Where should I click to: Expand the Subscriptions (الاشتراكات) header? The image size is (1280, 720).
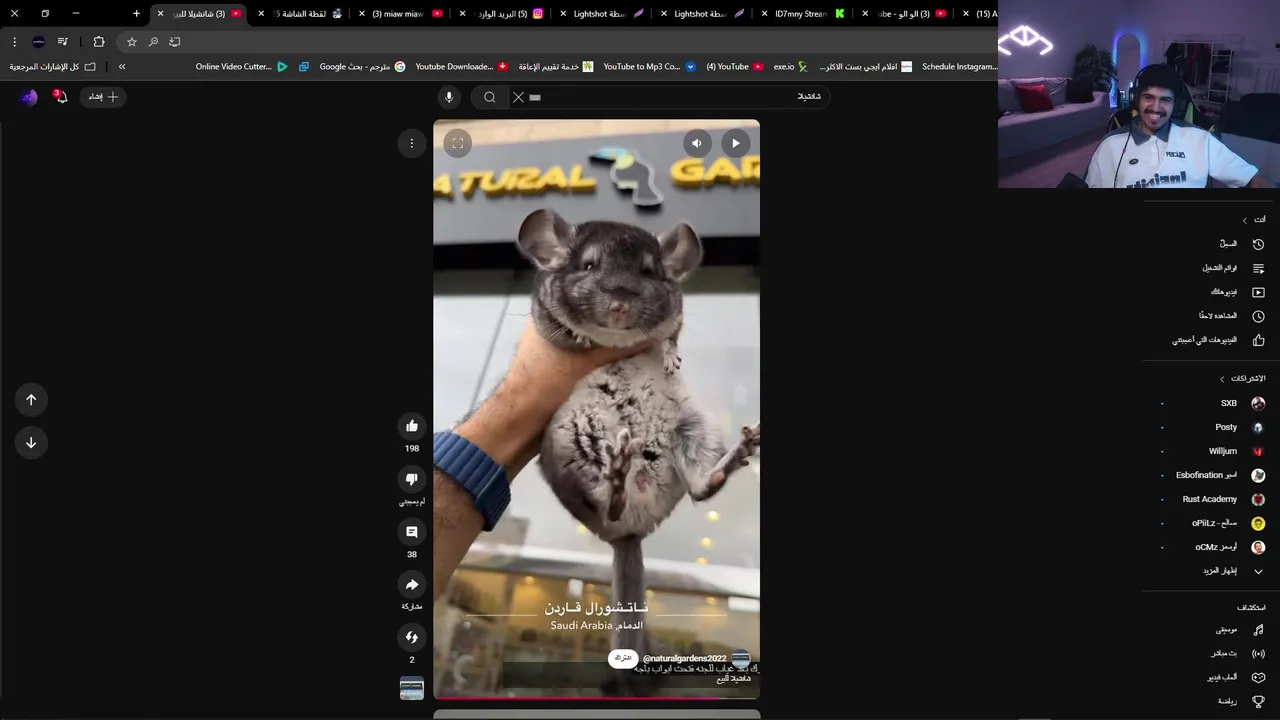point(1242,379)
